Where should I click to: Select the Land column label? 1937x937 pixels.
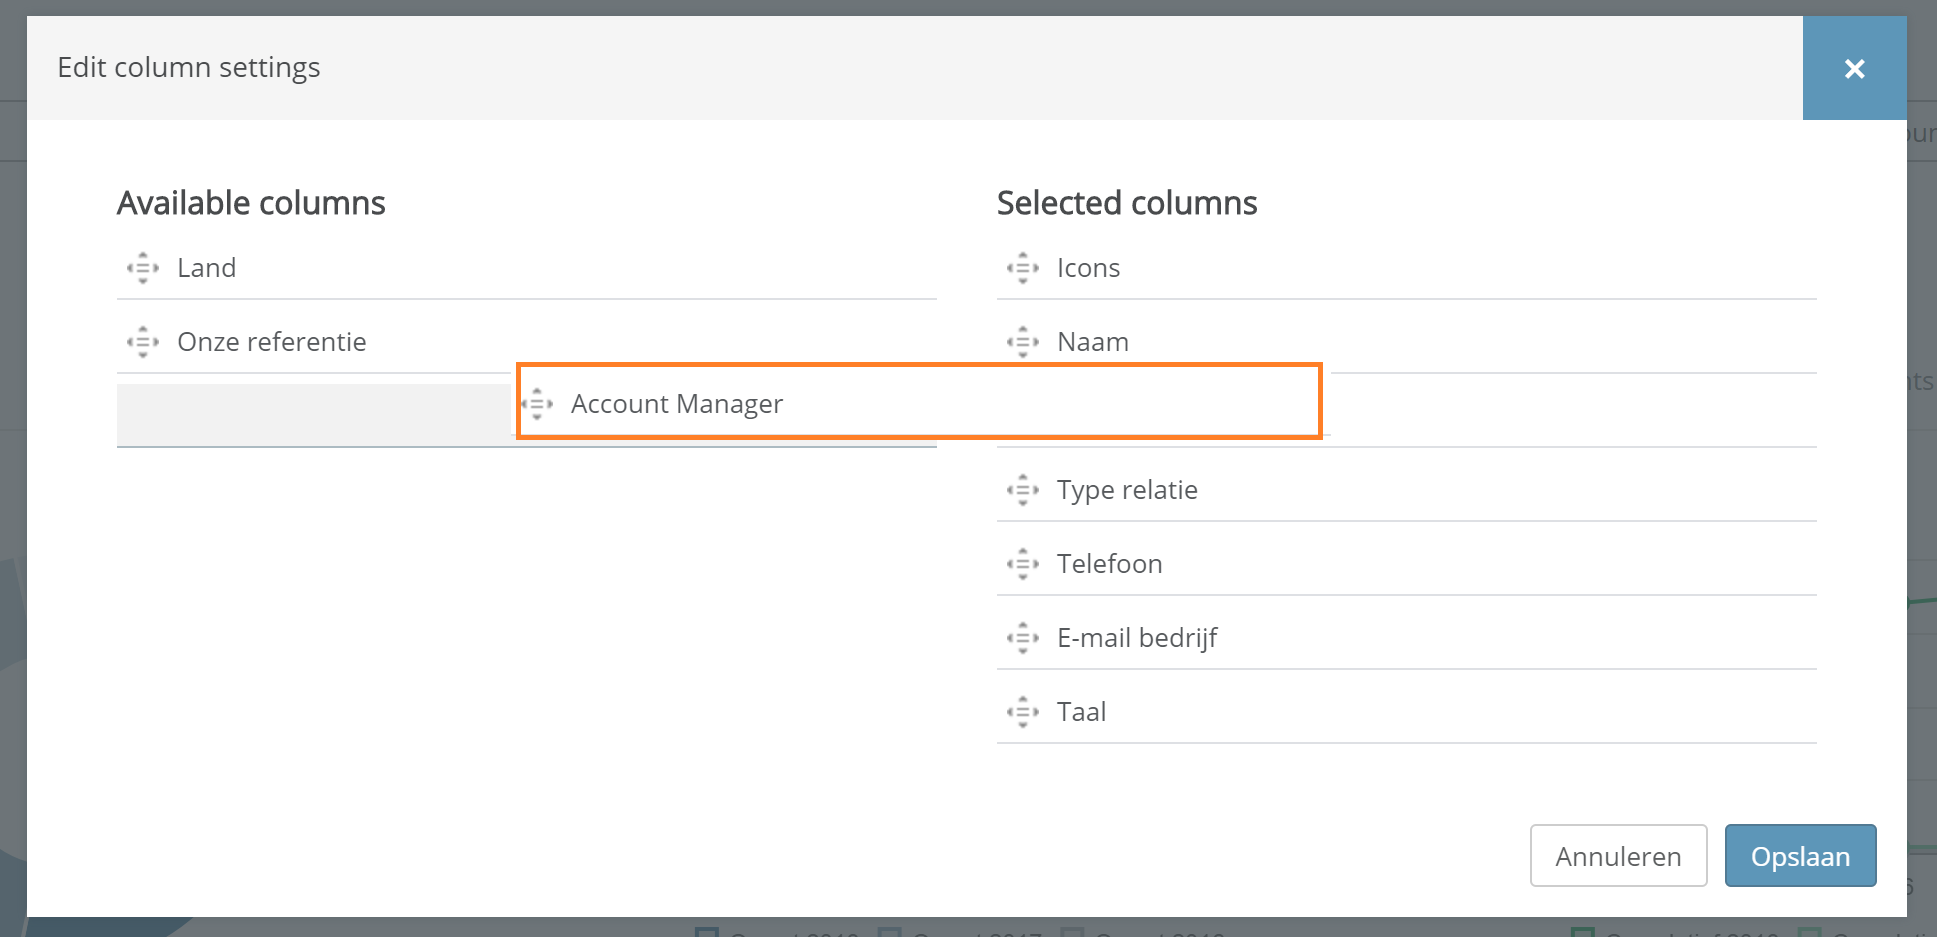pyautogui.click(x=207, y=268)
